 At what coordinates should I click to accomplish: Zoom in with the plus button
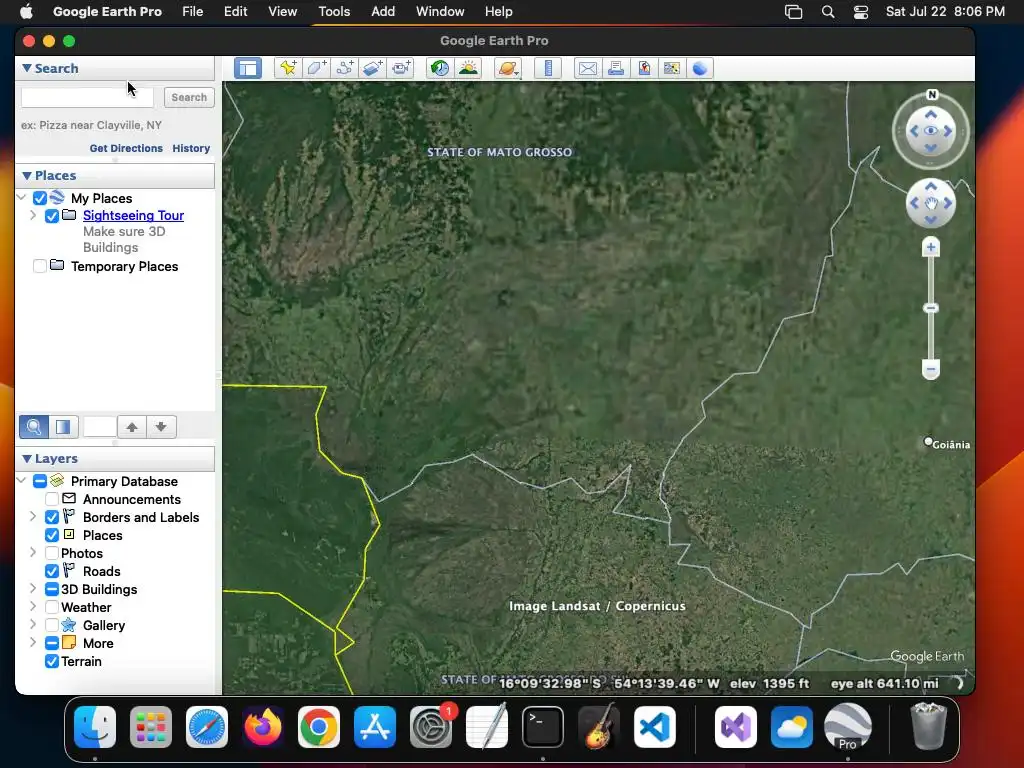pos(931,248)
